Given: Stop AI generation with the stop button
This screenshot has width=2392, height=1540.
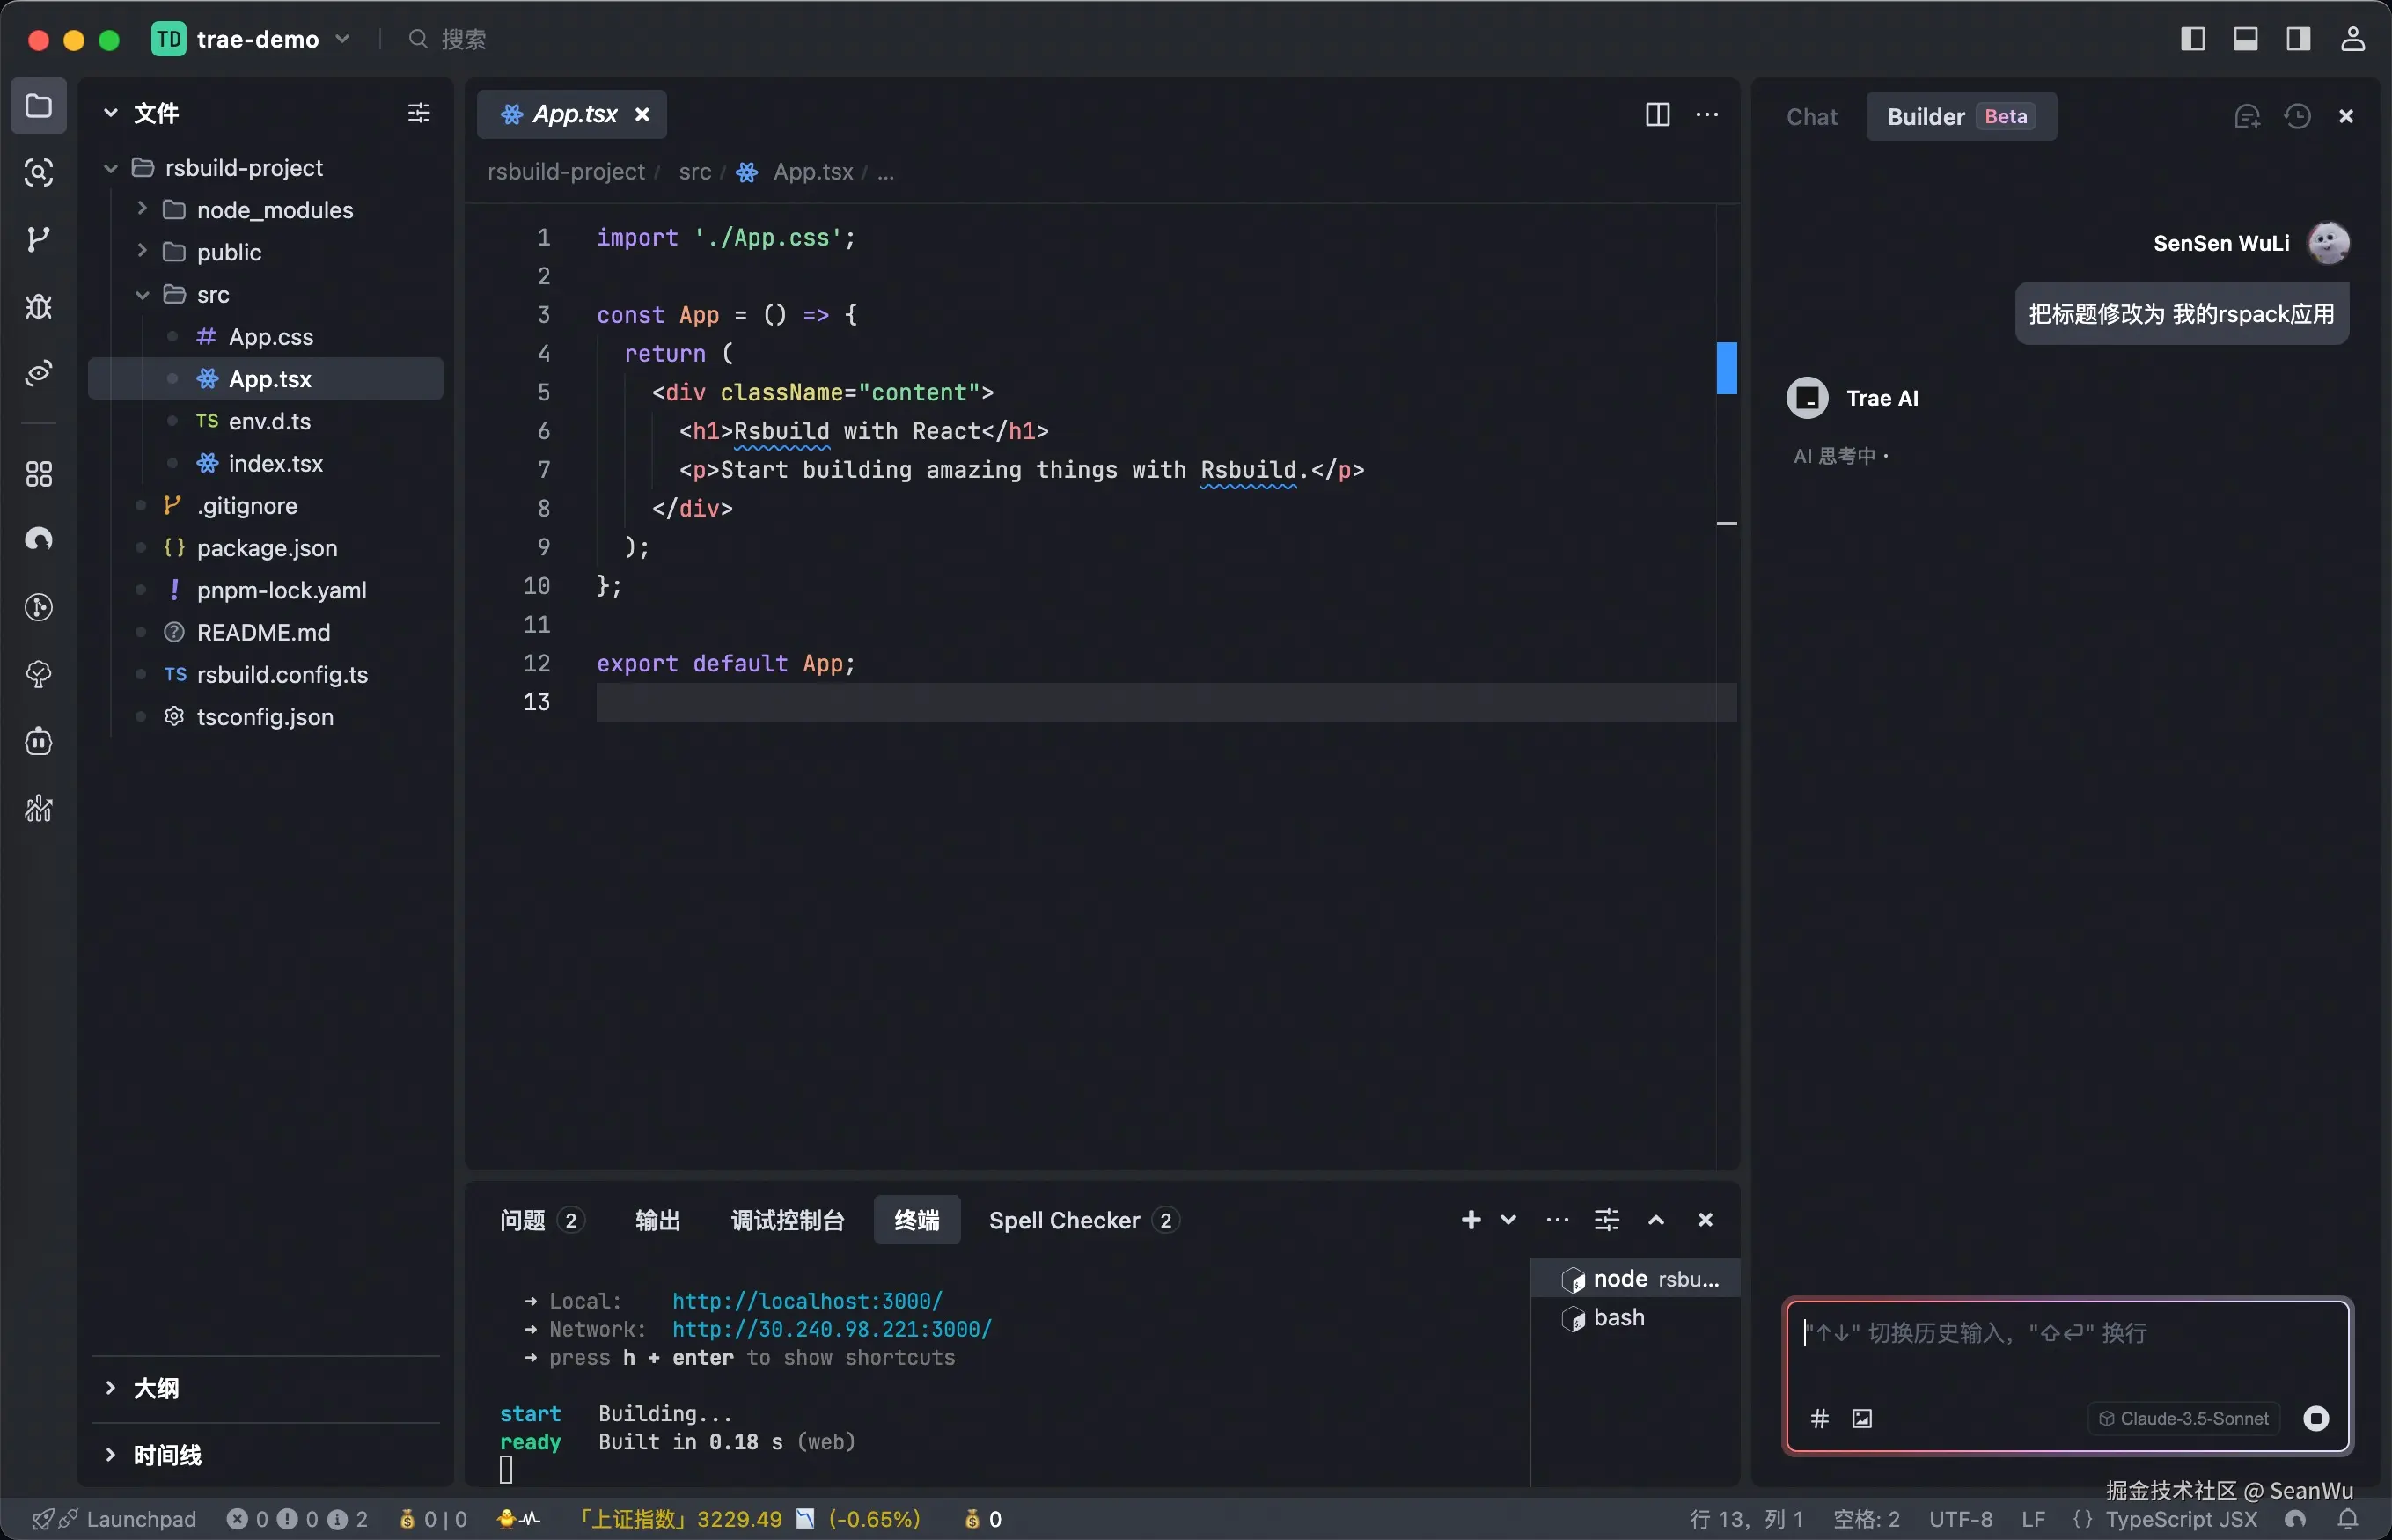Looking at the screenshot, I should [x=2316, y=1418].
